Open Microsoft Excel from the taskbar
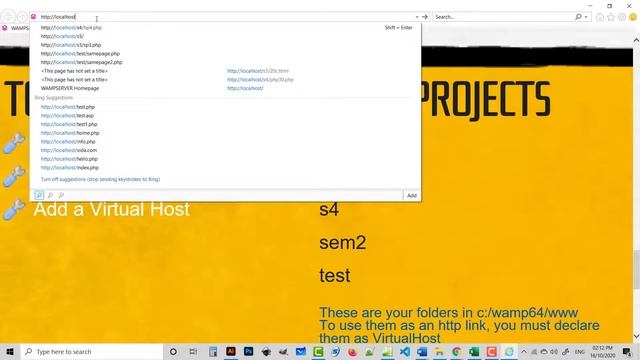 click(x=474, y=351)
